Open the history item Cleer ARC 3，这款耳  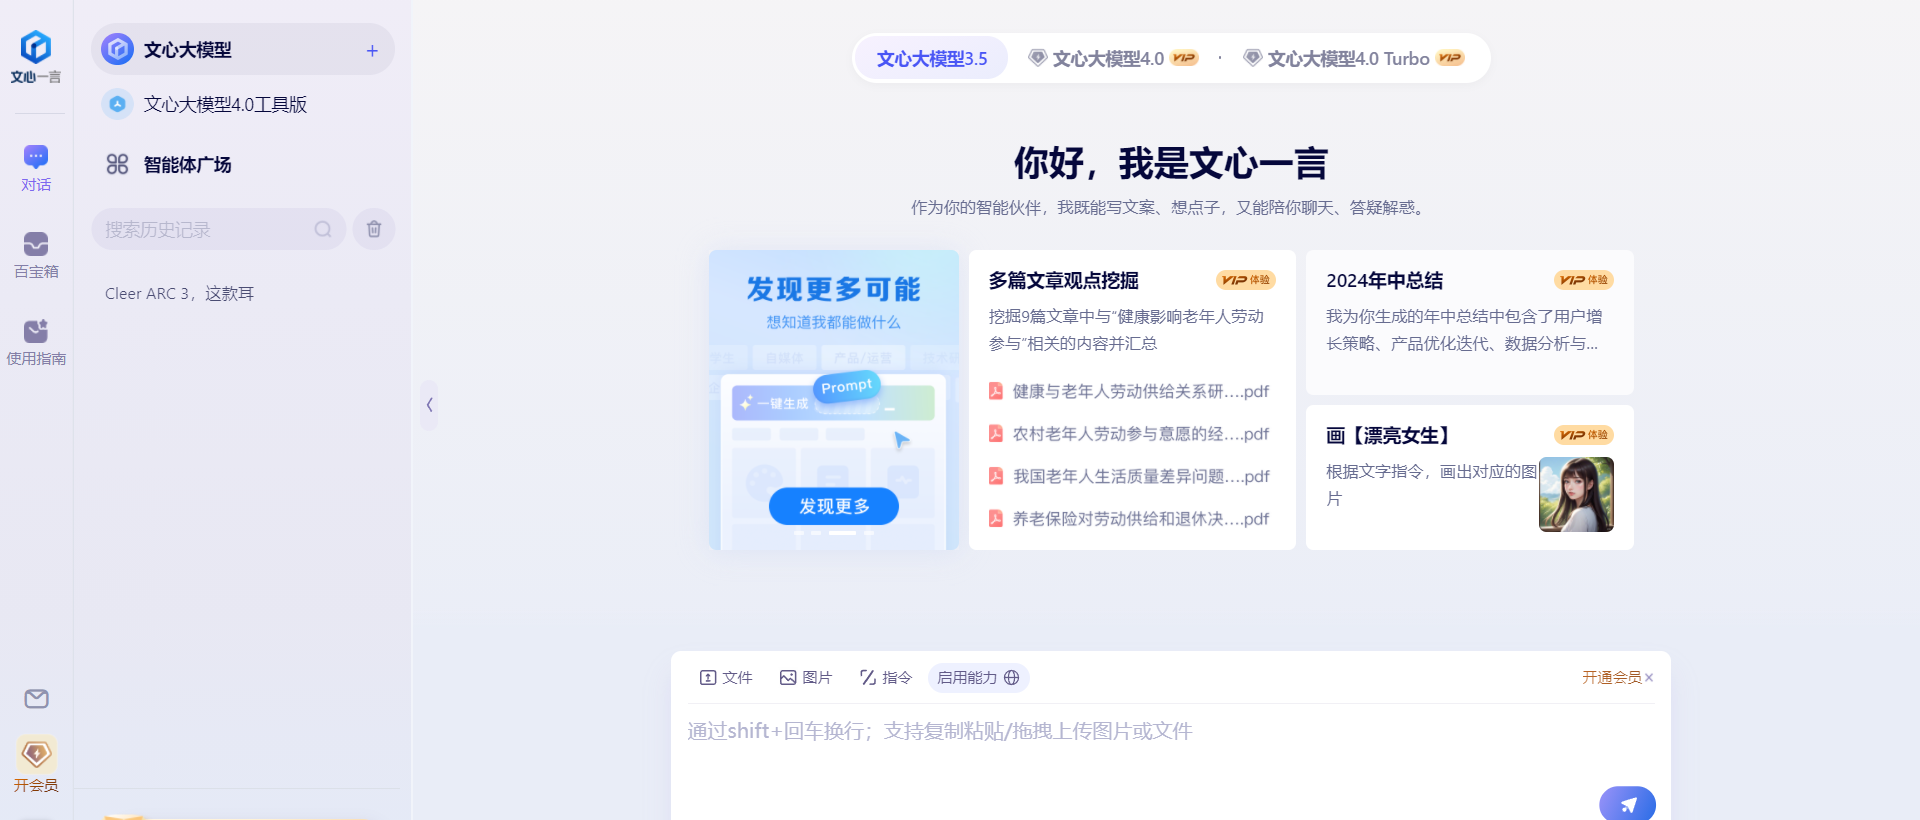pyautogui.click(x=180, y=293)
